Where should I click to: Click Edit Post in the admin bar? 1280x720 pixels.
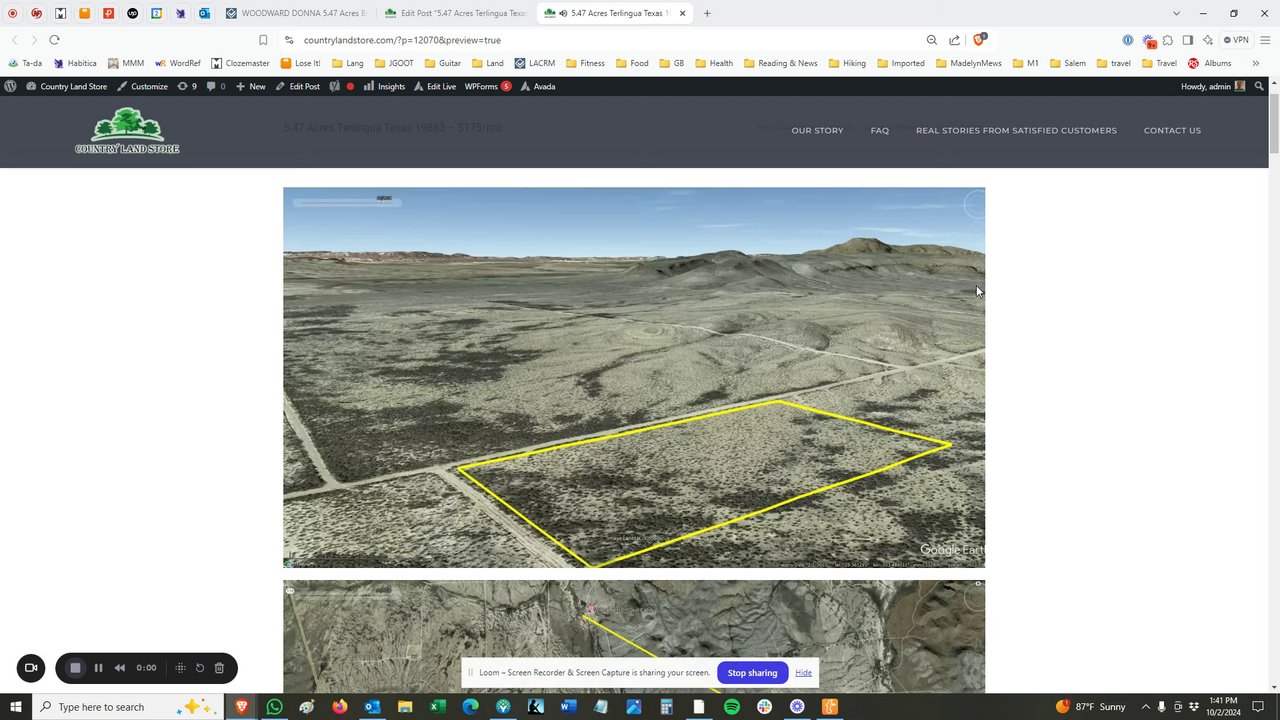point(297,86)
